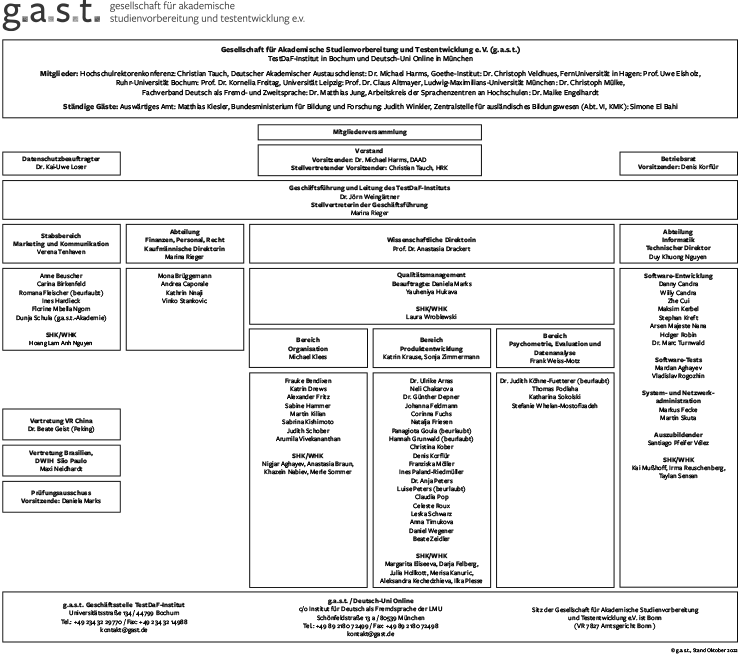
Task: Click the name "Michael Klees"
Action: [308, 356]
